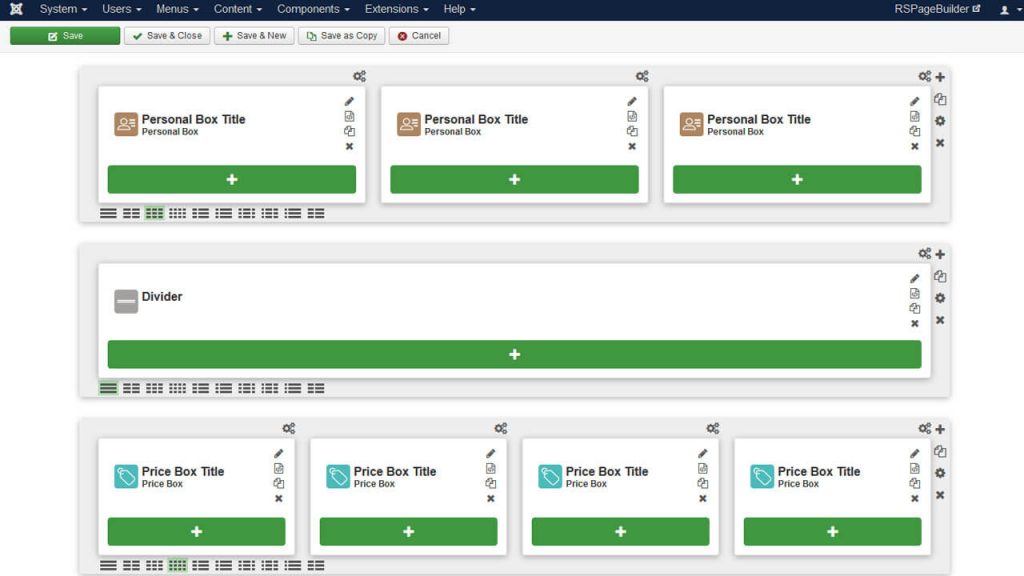Open row settings gear for Personal Box row
This screenshot has height=576, width=1024.
940,121
